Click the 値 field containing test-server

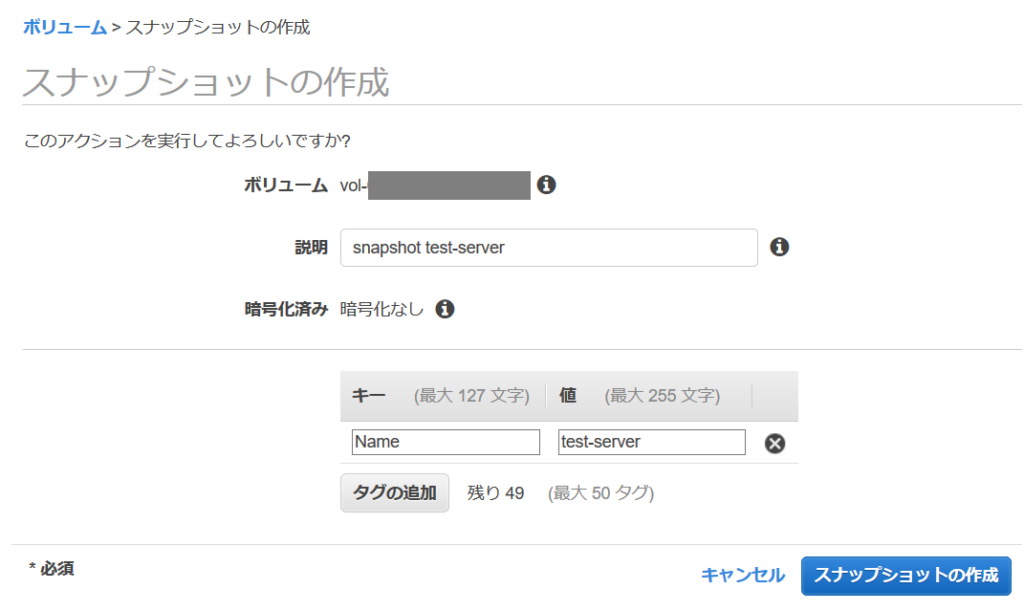(x=652, y=442)
